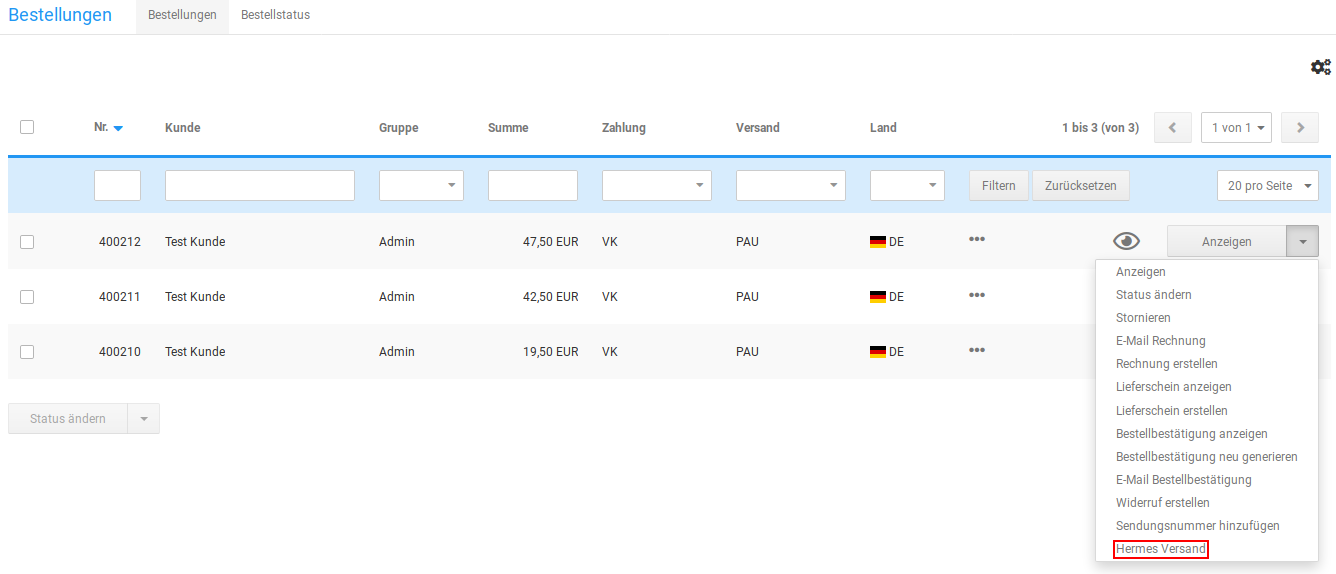Open the Zahlung filter dropdown
The width and height of the screenshot is (1336, 574).
tap(656, 185)
